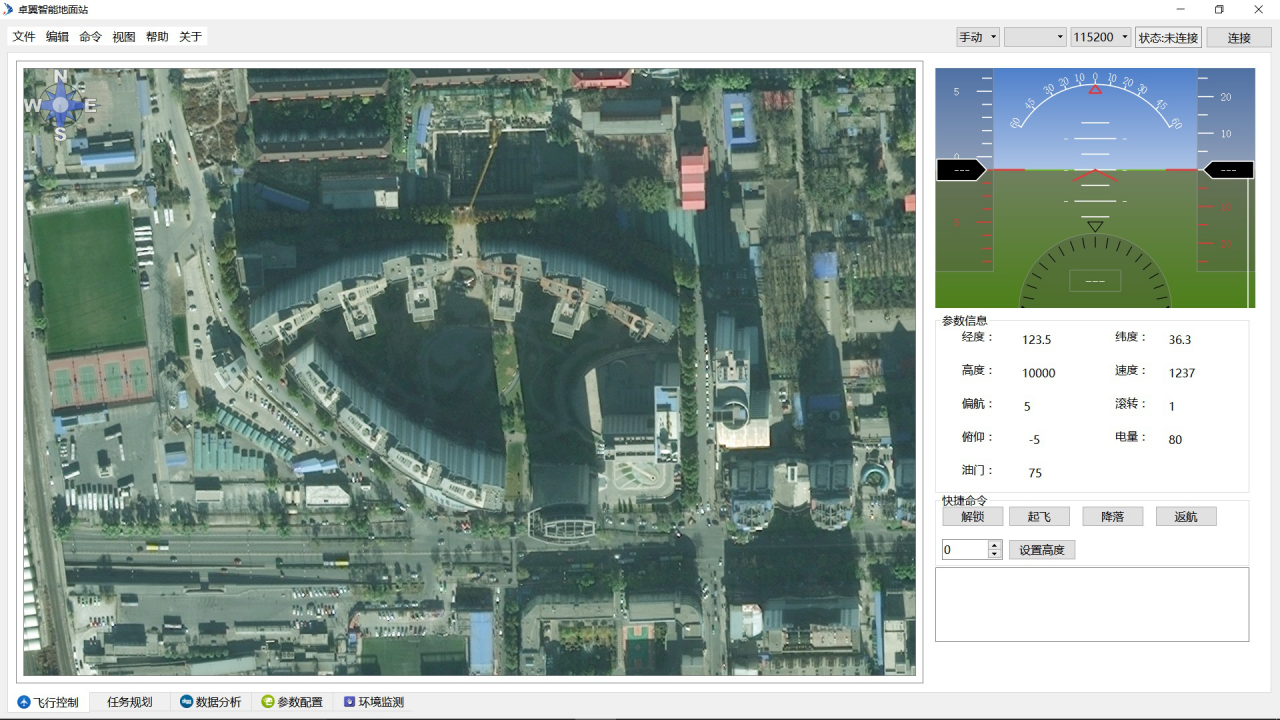Open the 手动 mode dropdown
The height and width of the screenshot is (720, 1280).
pos(978,37)
